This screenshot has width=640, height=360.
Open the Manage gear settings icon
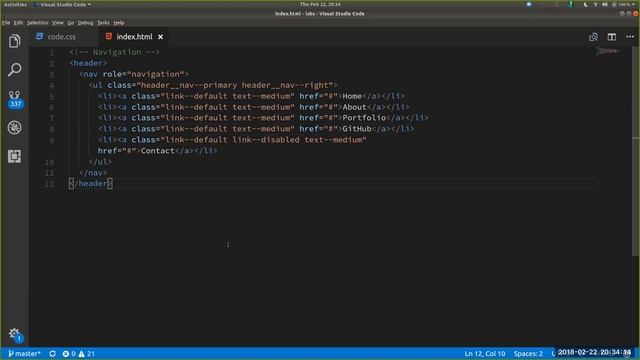pyautogui.click(x=15, y=335)
